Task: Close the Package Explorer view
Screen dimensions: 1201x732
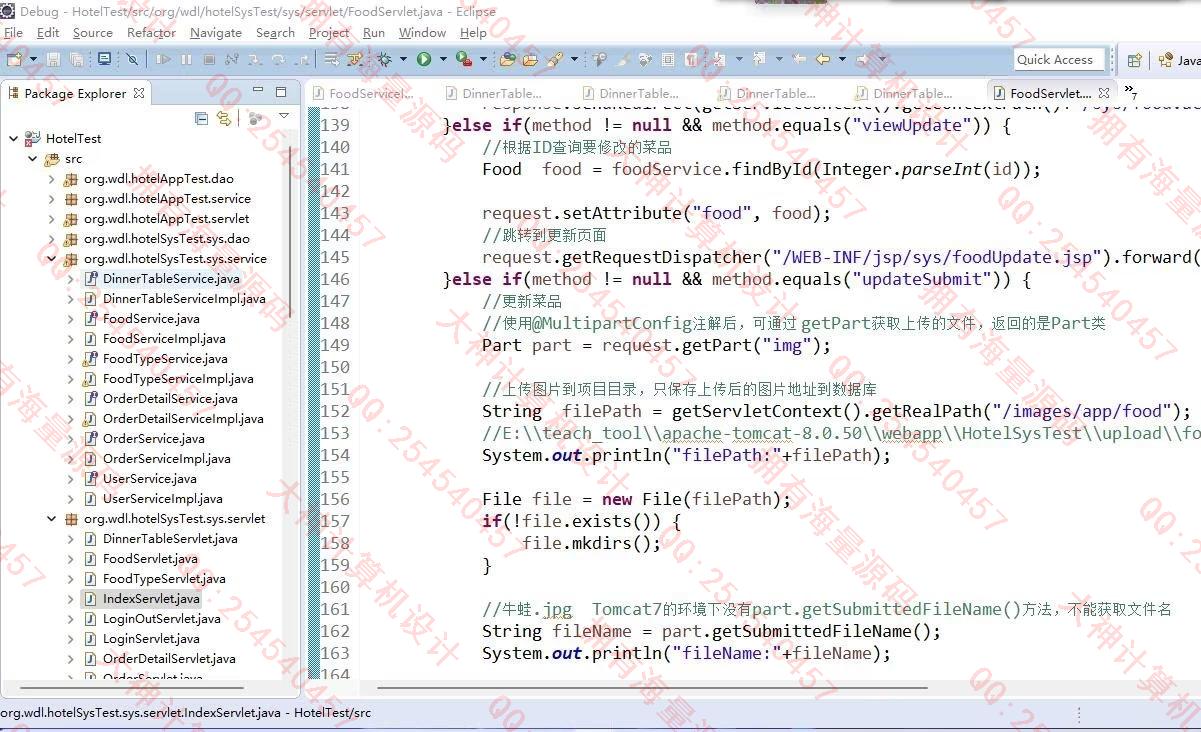Action: coord(139,93)
